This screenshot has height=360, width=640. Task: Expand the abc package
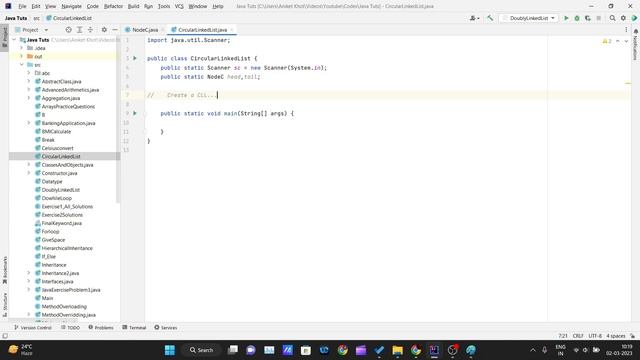[x=29, y=73]
